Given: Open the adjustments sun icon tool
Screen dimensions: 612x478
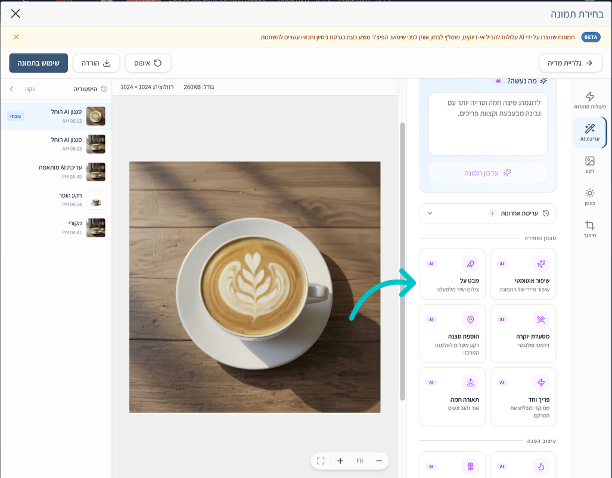Looking at the screenshot, I should click(589, 197).
